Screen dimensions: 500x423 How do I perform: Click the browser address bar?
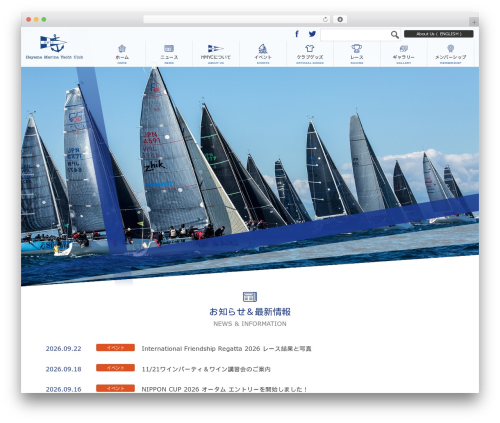click(237, 19)
